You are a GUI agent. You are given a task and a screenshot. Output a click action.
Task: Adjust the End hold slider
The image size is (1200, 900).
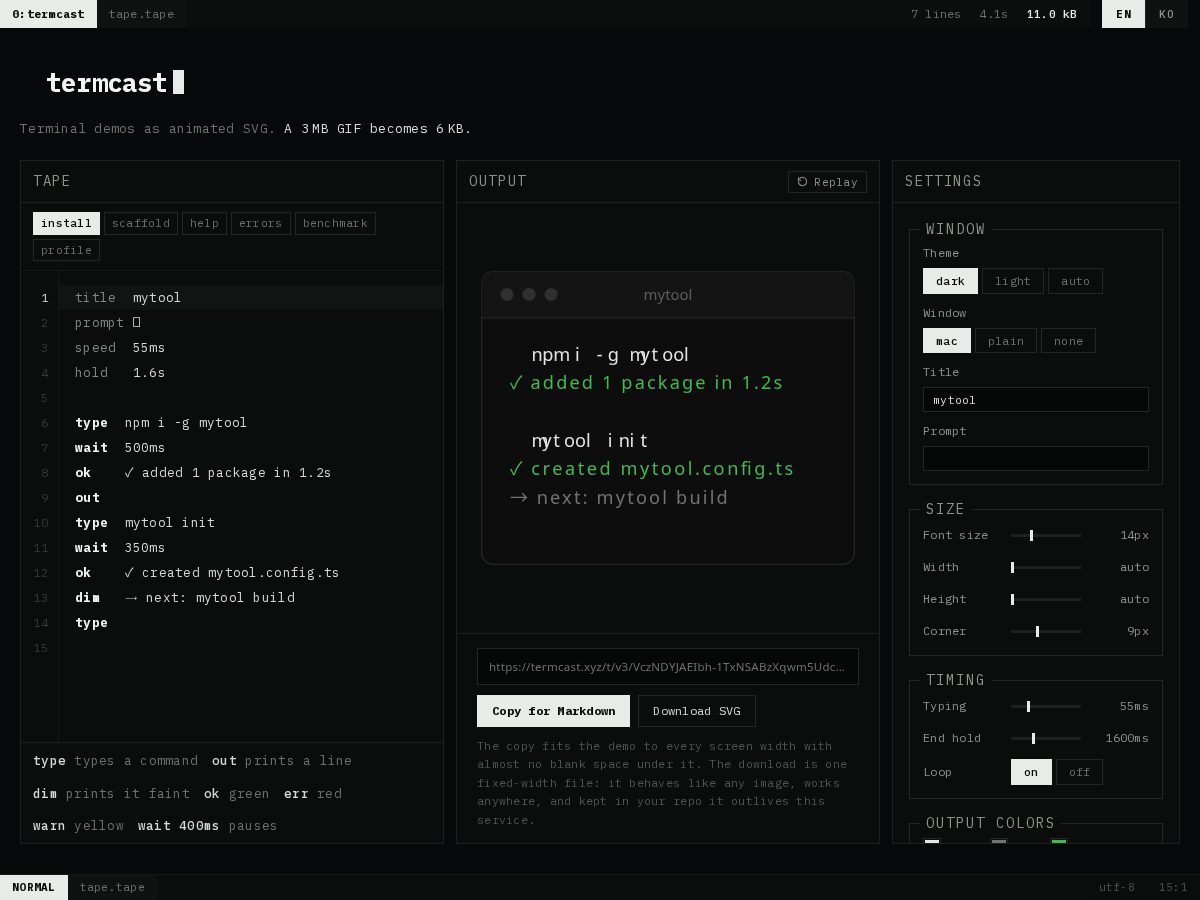click(x=1045, y=738)
